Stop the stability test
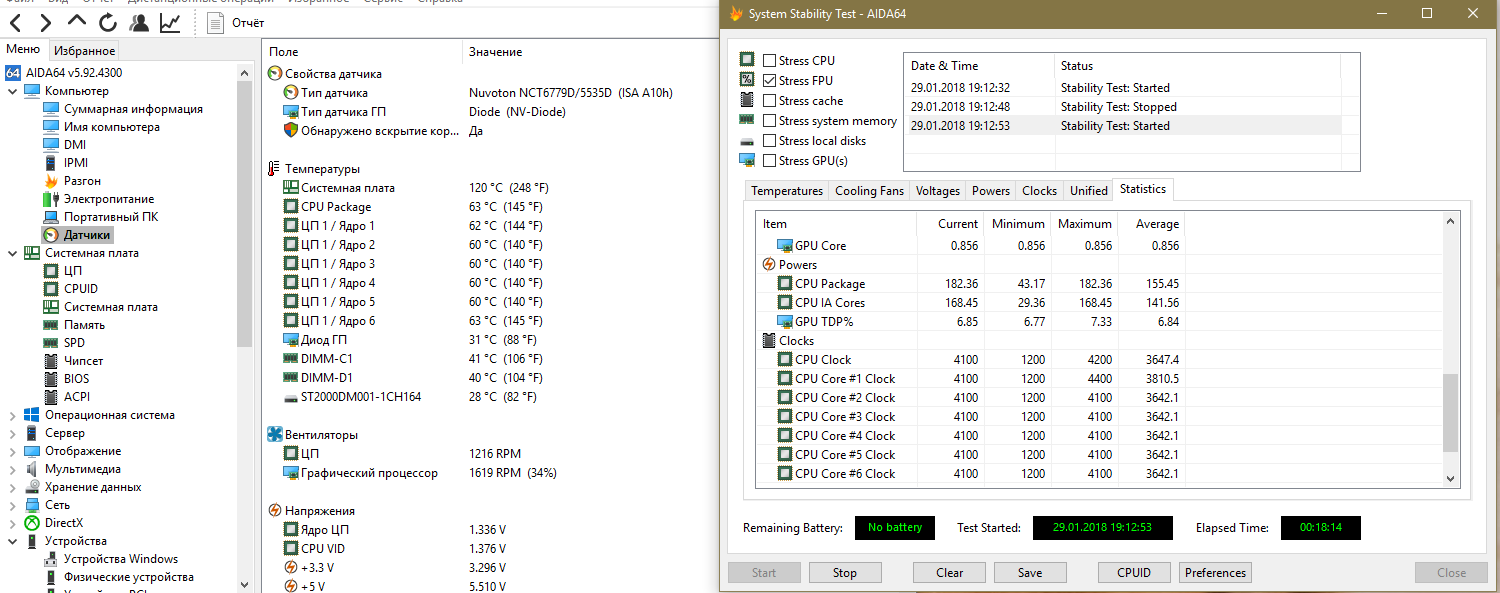1500x593 pixels. pyautogui.click(x=845, y=573)
